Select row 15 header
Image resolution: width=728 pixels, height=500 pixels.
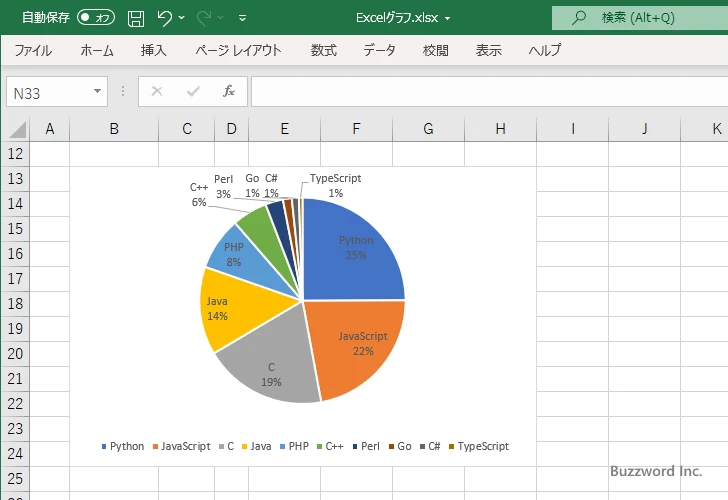pyautogui.click(x=15, y=228)
